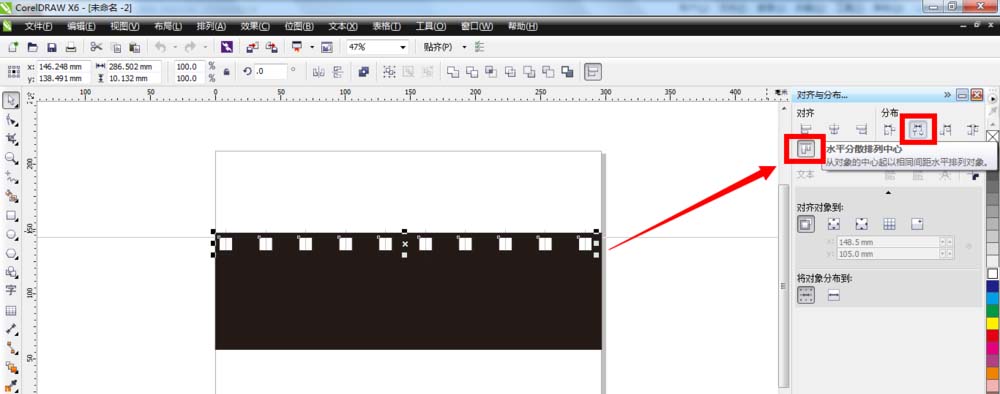Screen dimensions: 1000x394
Task: Click the New document icon
Action: (13, 47)
